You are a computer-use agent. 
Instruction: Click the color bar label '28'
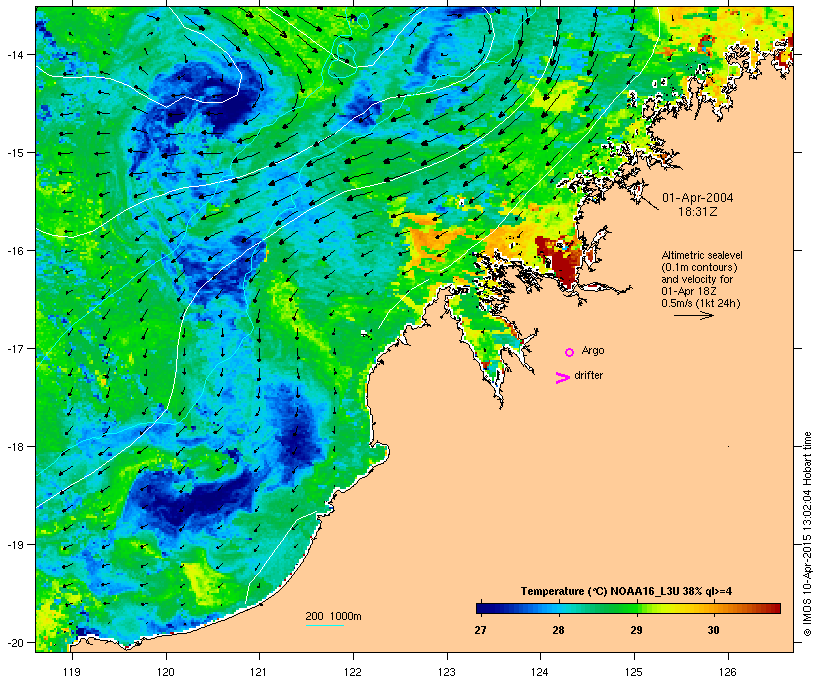point(558,630)
